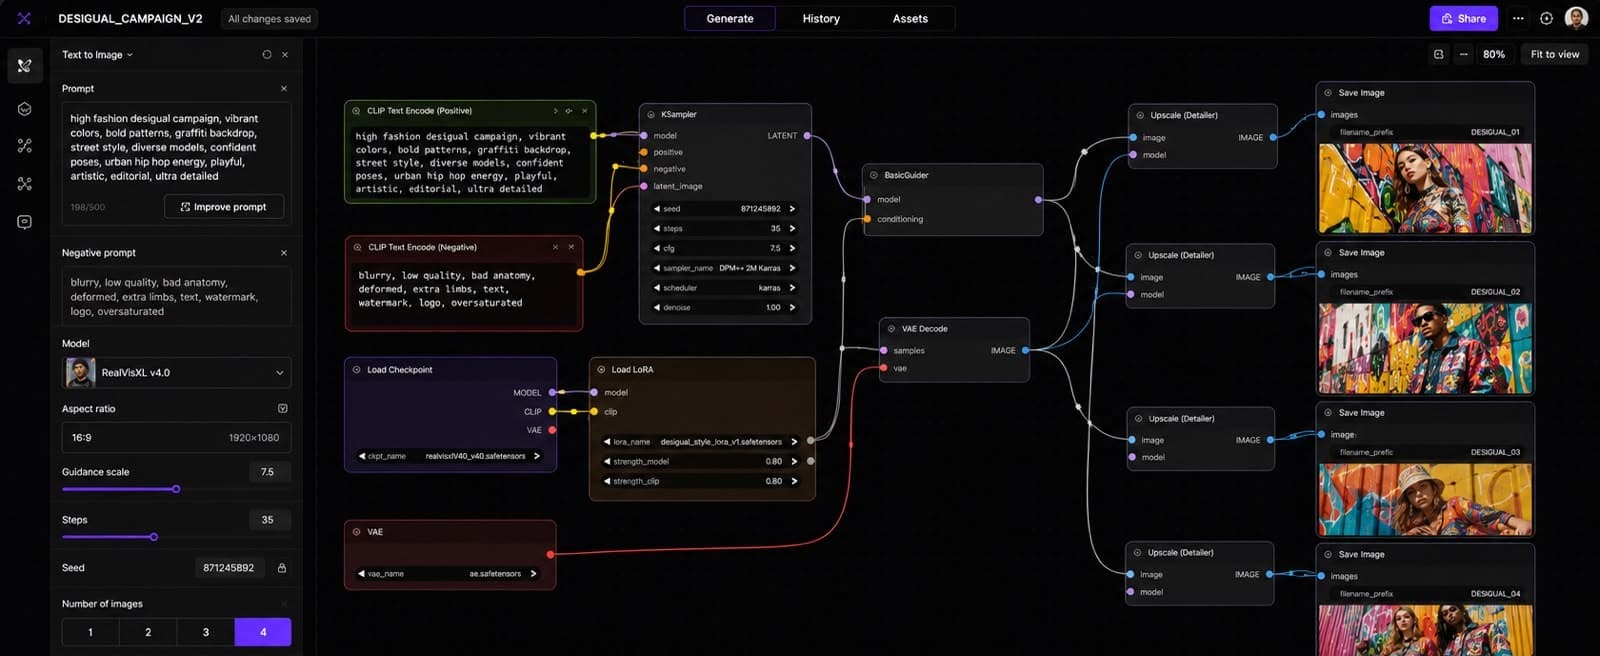Select number of images option 2

point(148,632)
